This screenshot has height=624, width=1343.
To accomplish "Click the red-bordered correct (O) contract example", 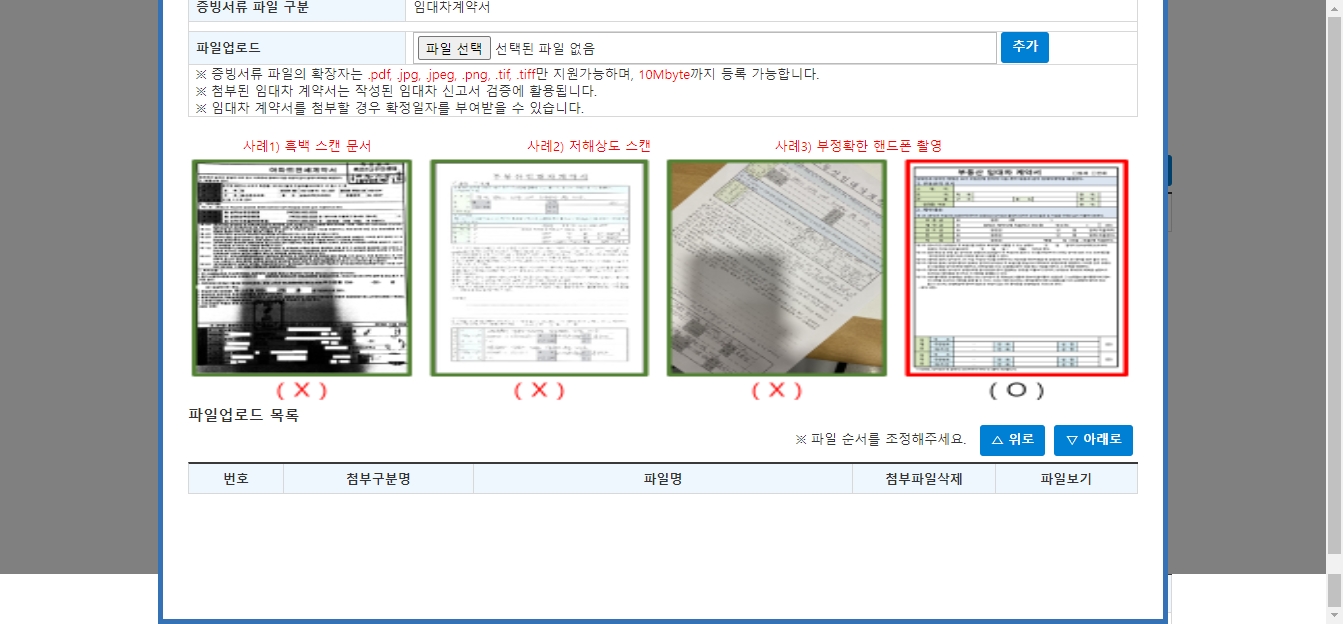I will click(1017, 268).
